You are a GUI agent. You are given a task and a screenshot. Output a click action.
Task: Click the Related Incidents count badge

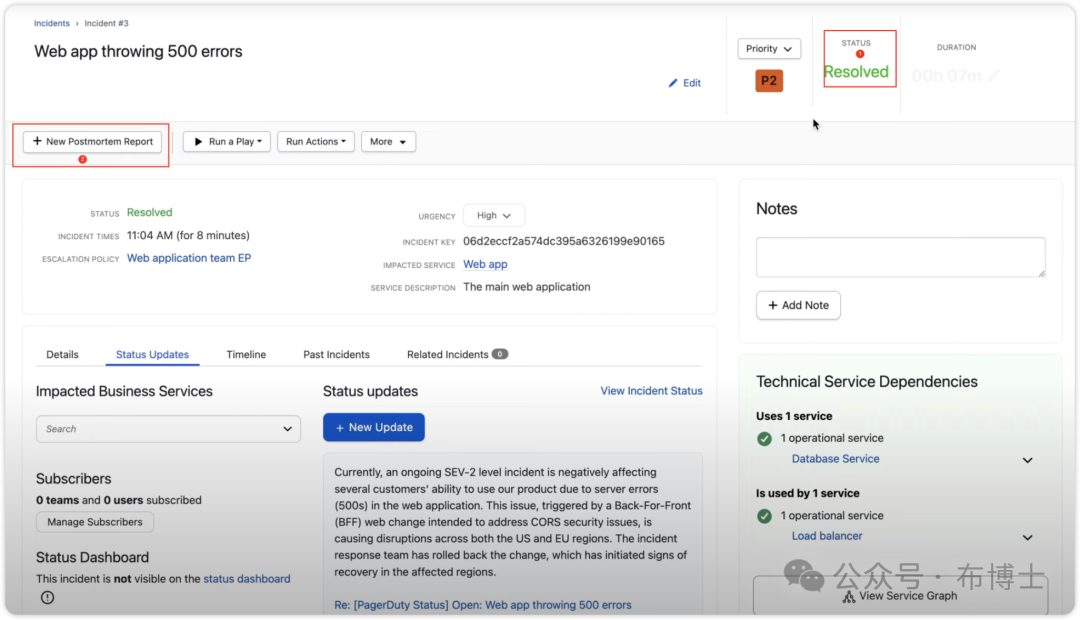[500, 354]
